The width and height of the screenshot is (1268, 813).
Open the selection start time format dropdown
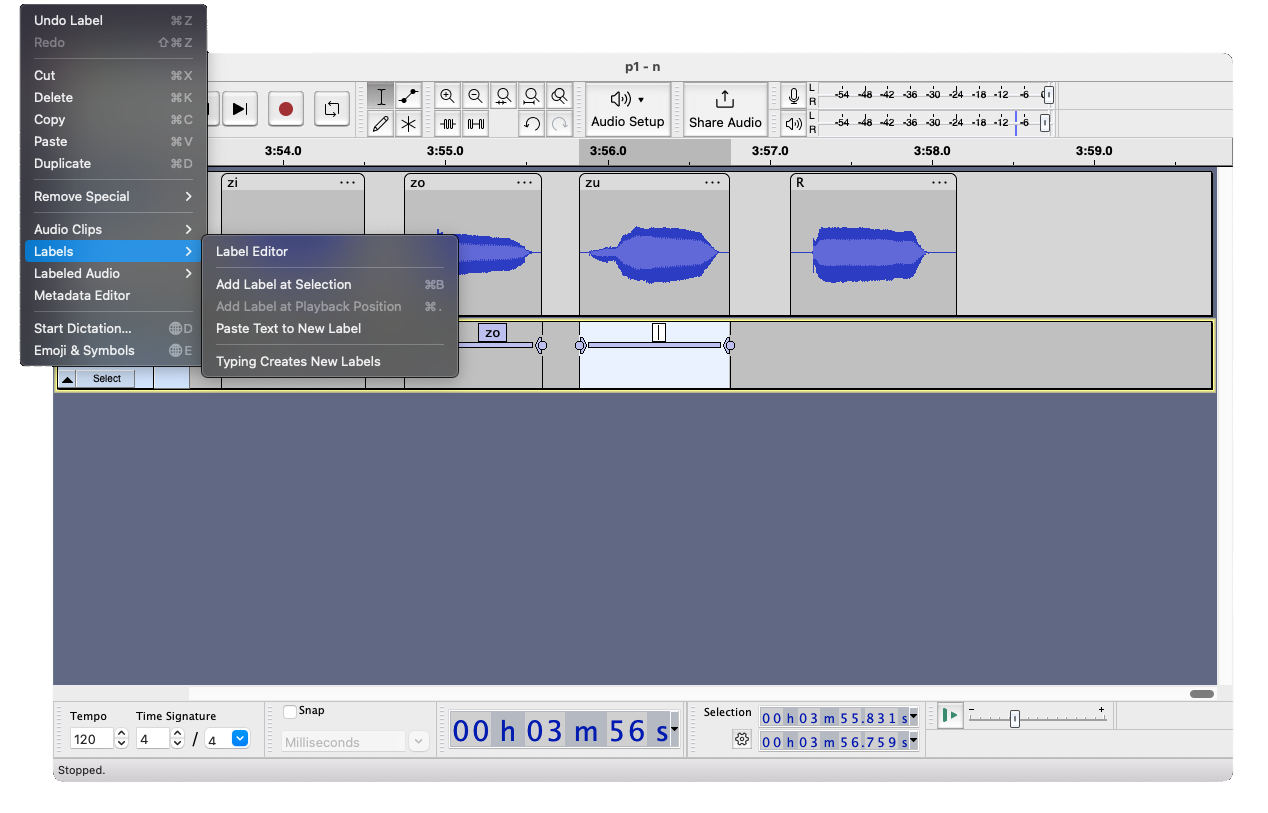point(914,717)
